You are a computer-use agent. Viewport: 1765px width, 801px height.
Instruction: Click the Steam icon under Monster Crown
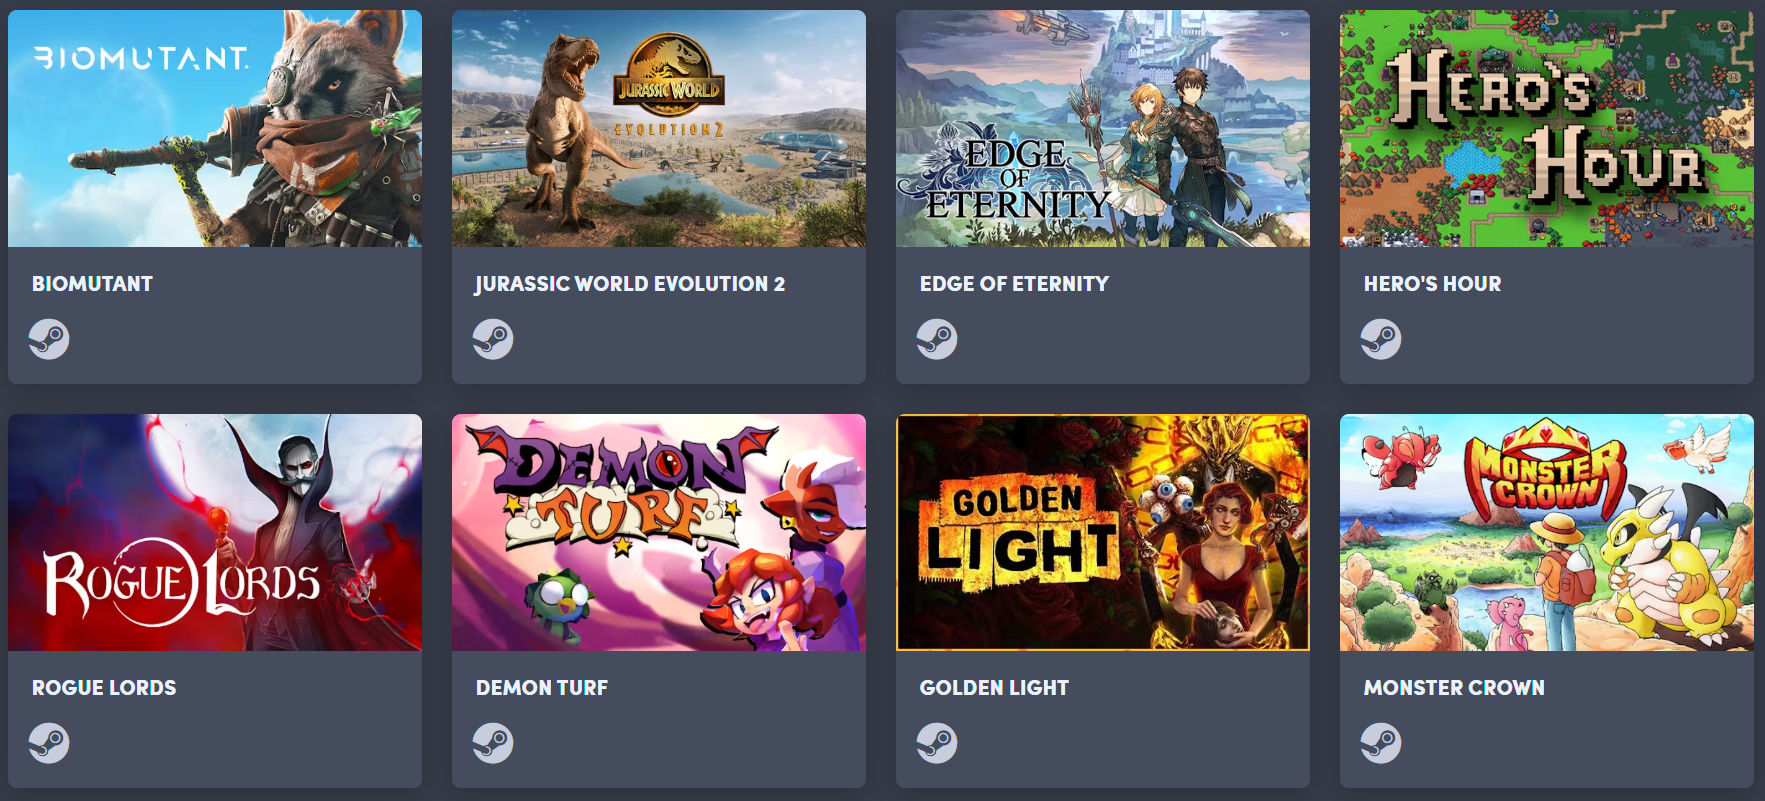[x=1381, y=743]
